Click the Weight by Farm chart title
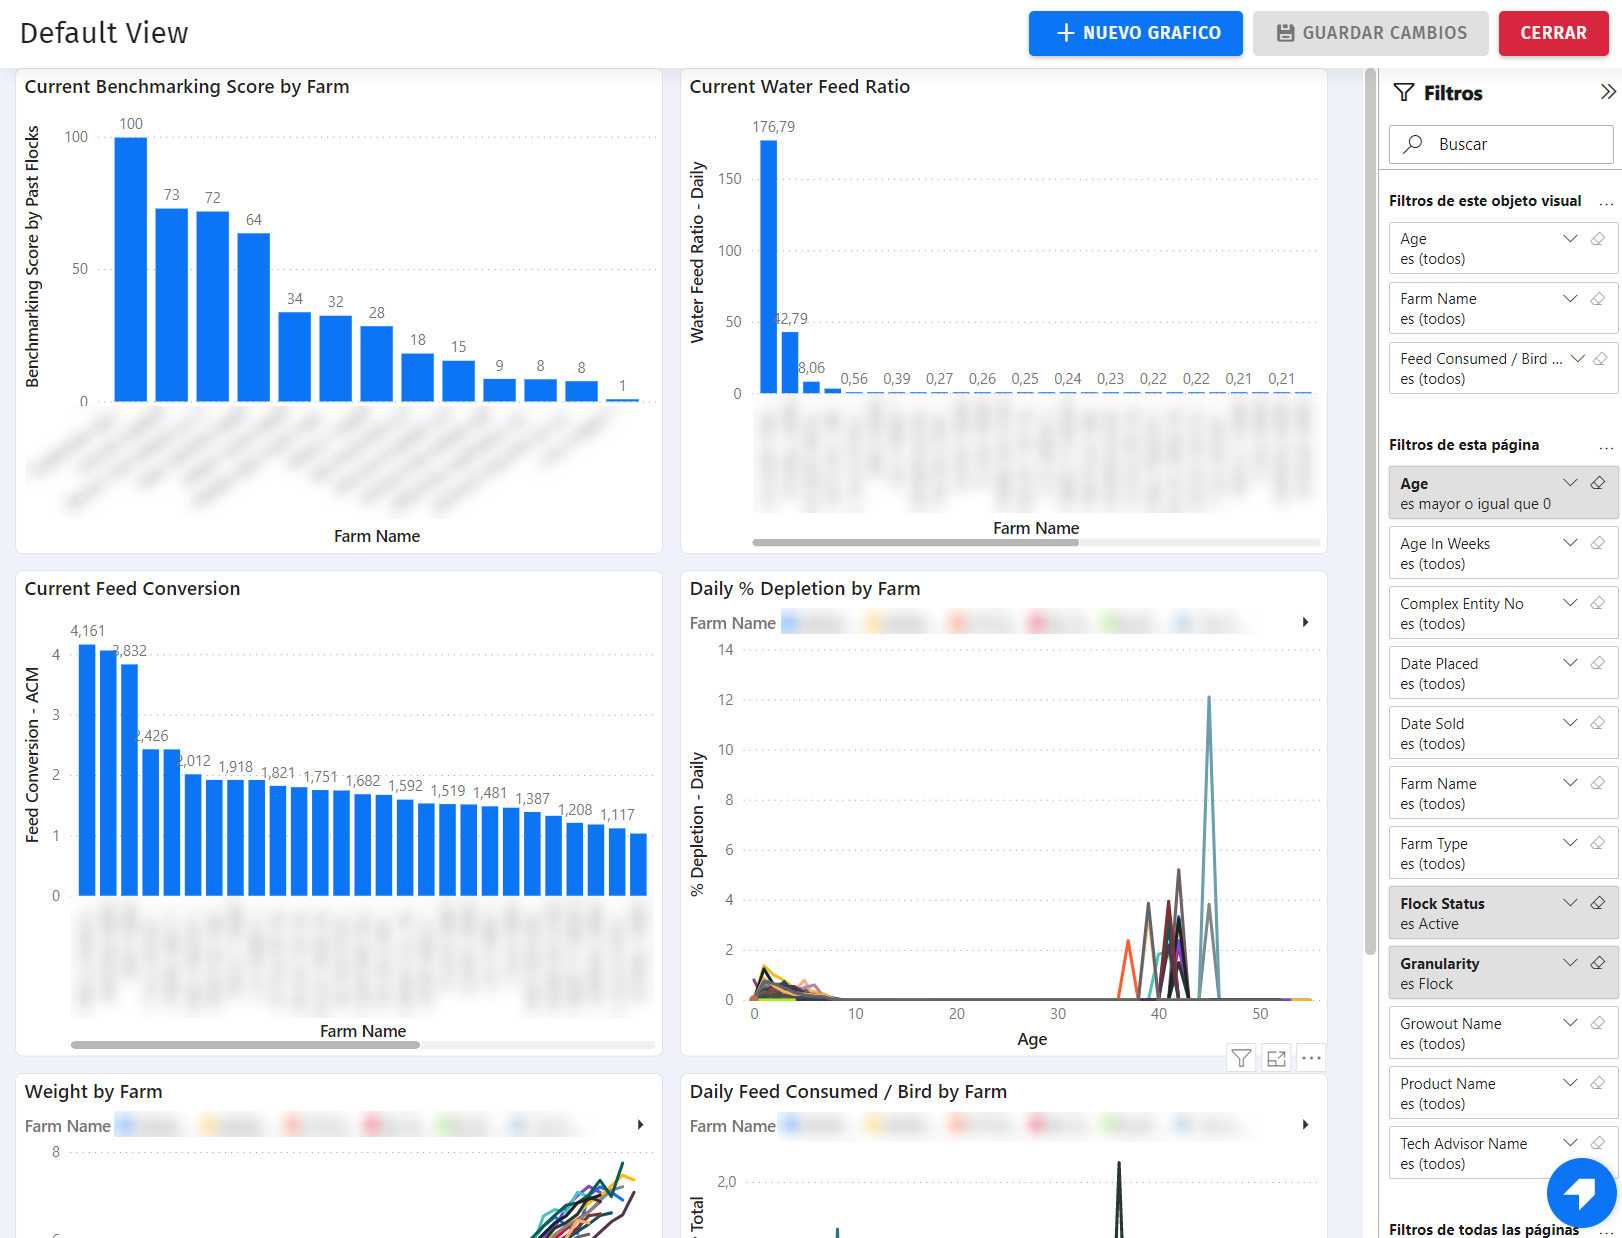 click(94, 1092)
